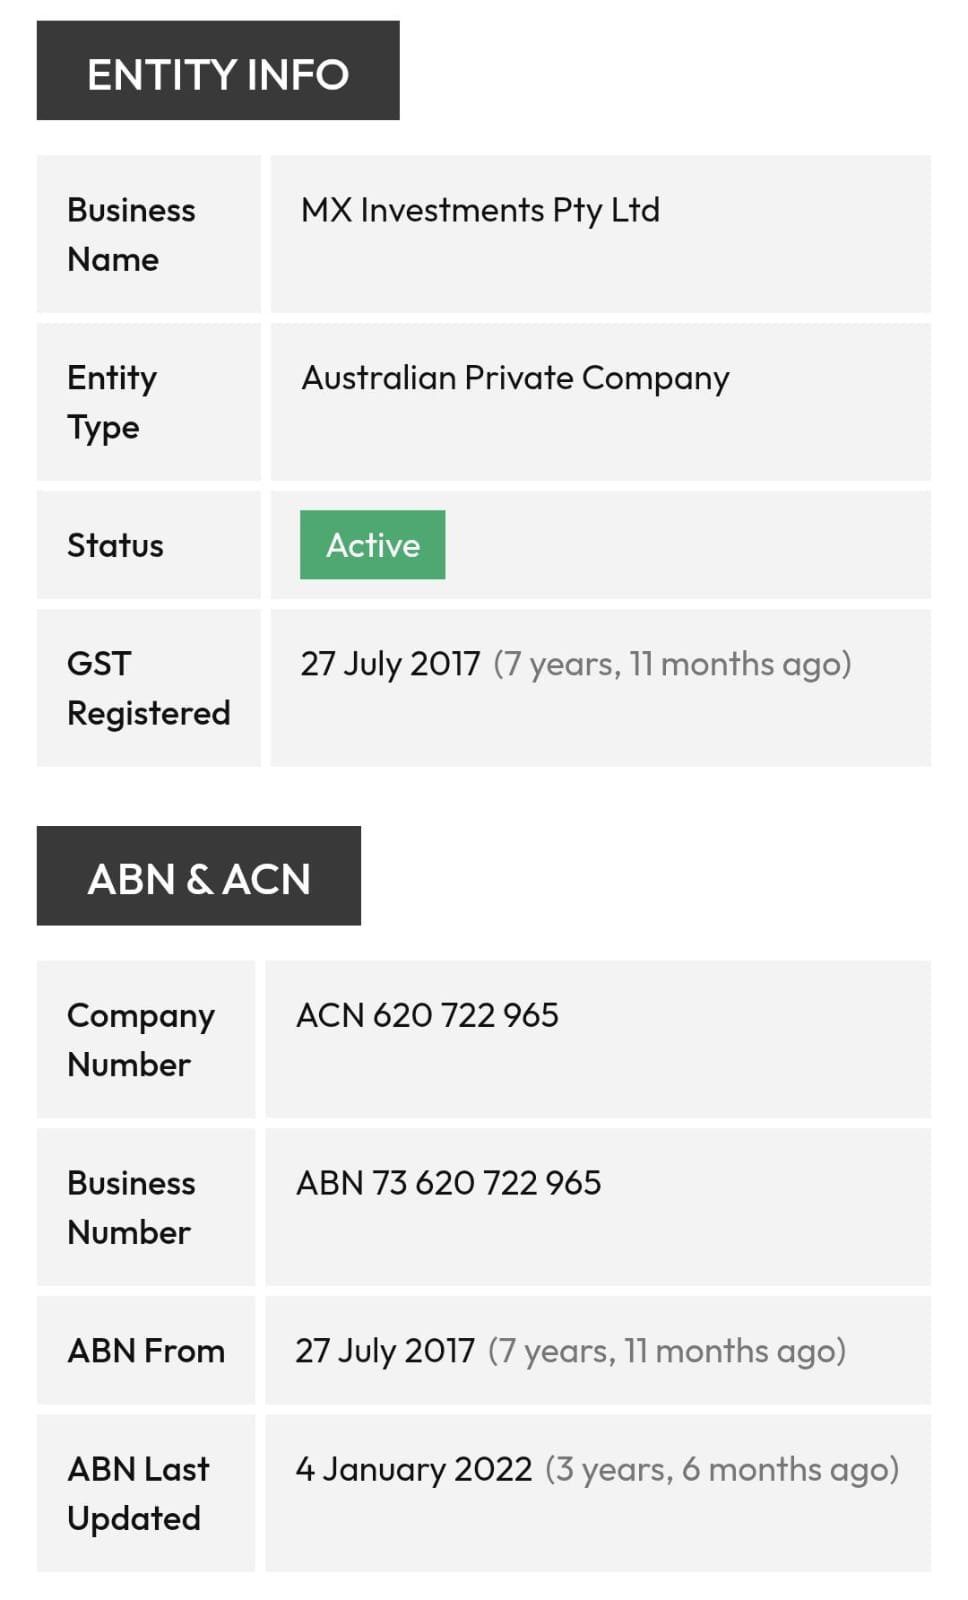The width and height of the screenshot is (968, 1600).
Task: Click the Entity Type row label
Action: (x=112, y=402)
